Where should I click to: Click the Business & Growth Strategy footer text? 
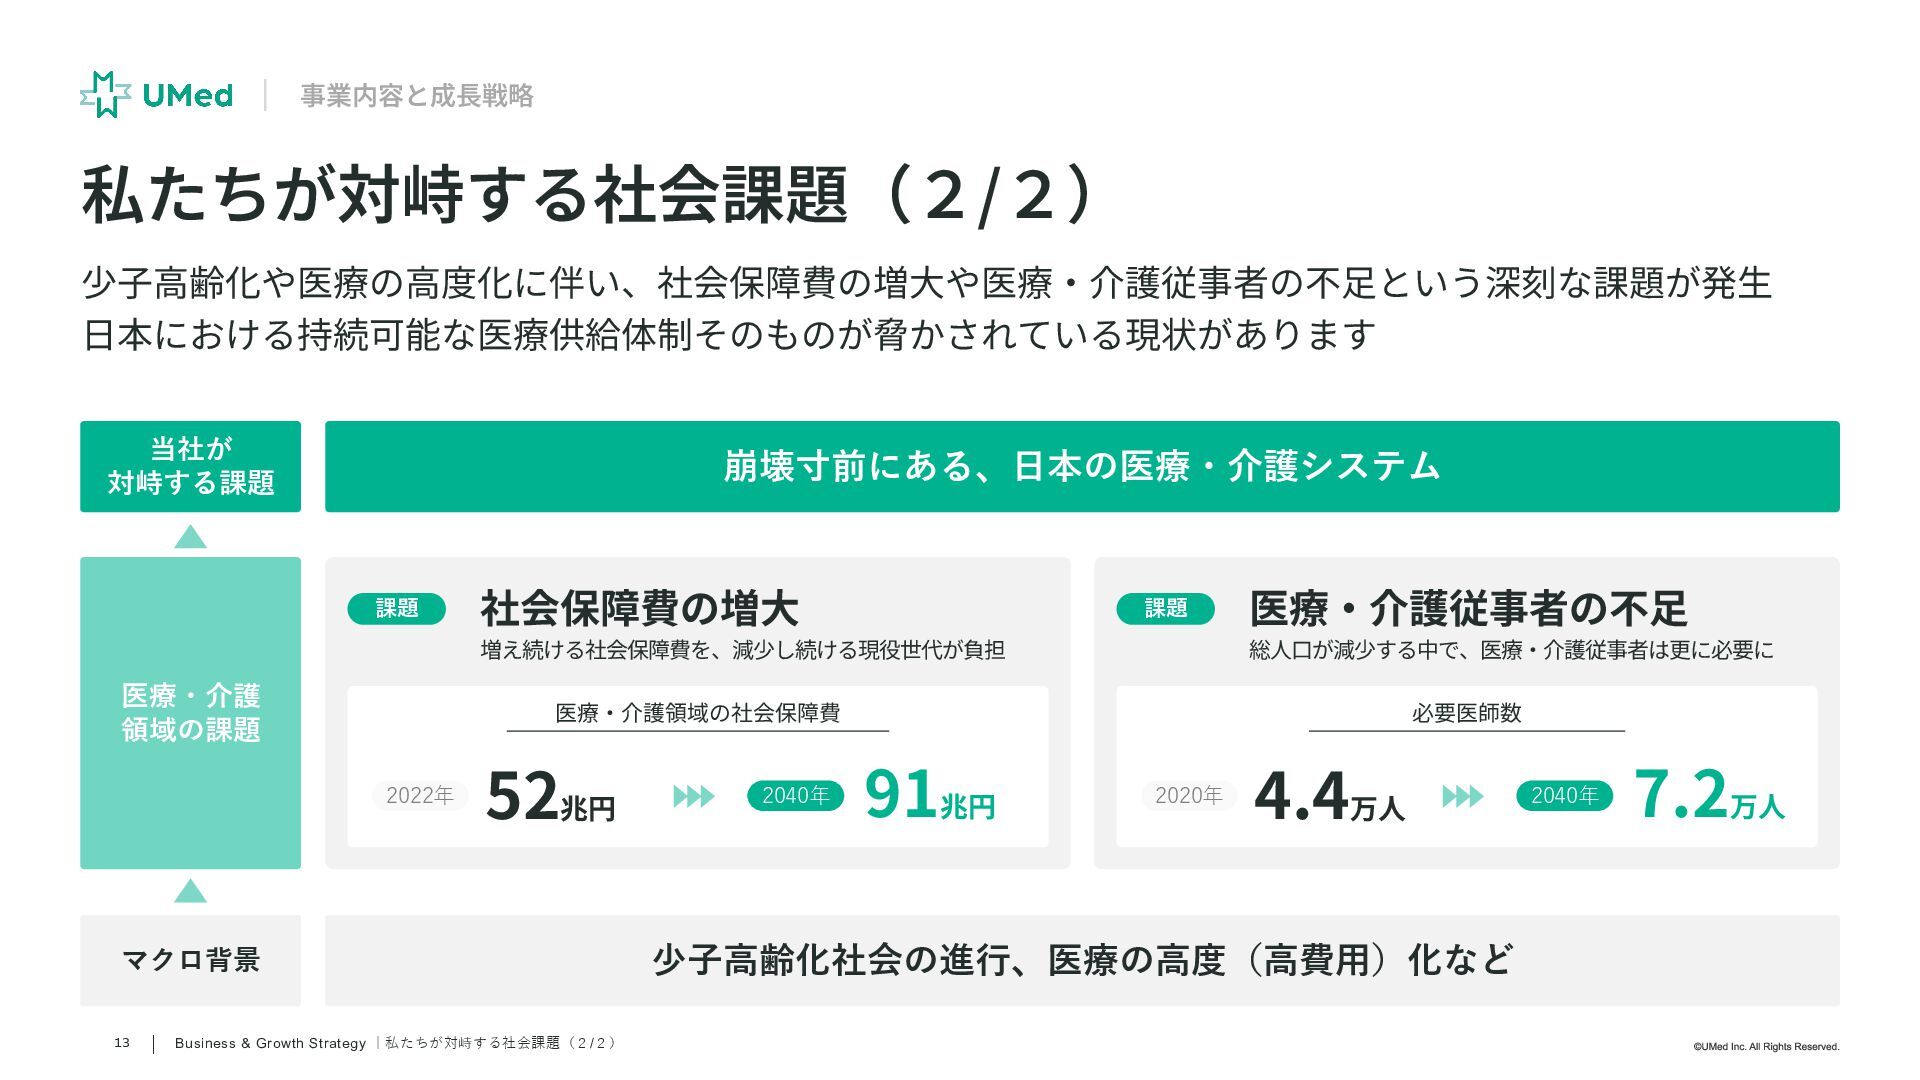pyautogui.click(x=270, y=1043)
